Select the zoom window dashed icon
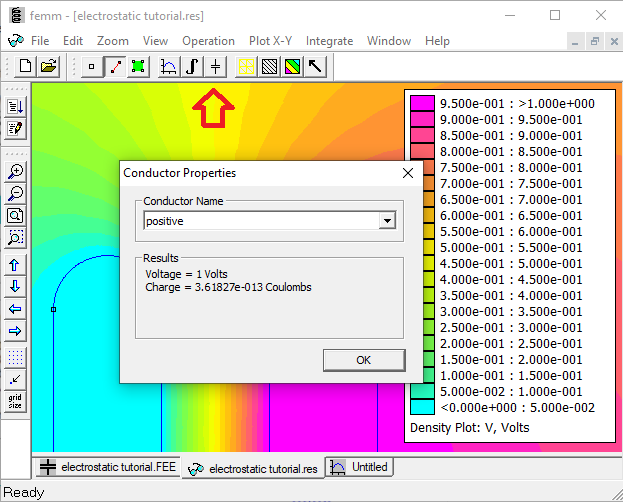This screenshot has height=502, width=623. pos(15,238)
